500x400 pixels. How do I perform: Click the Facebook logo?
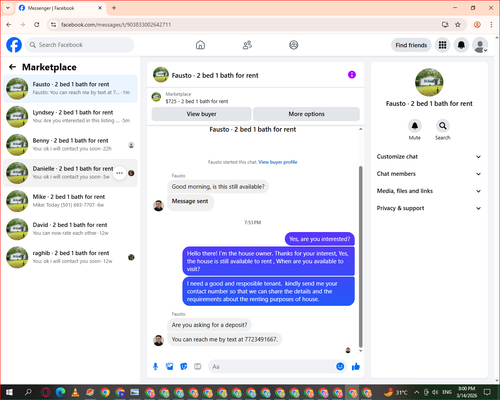[14, 45]
